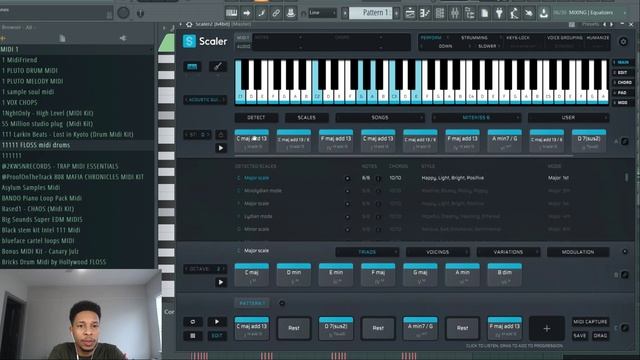
Task: Click the plugin plug icon in toolbar
Action: pos(499,13)
